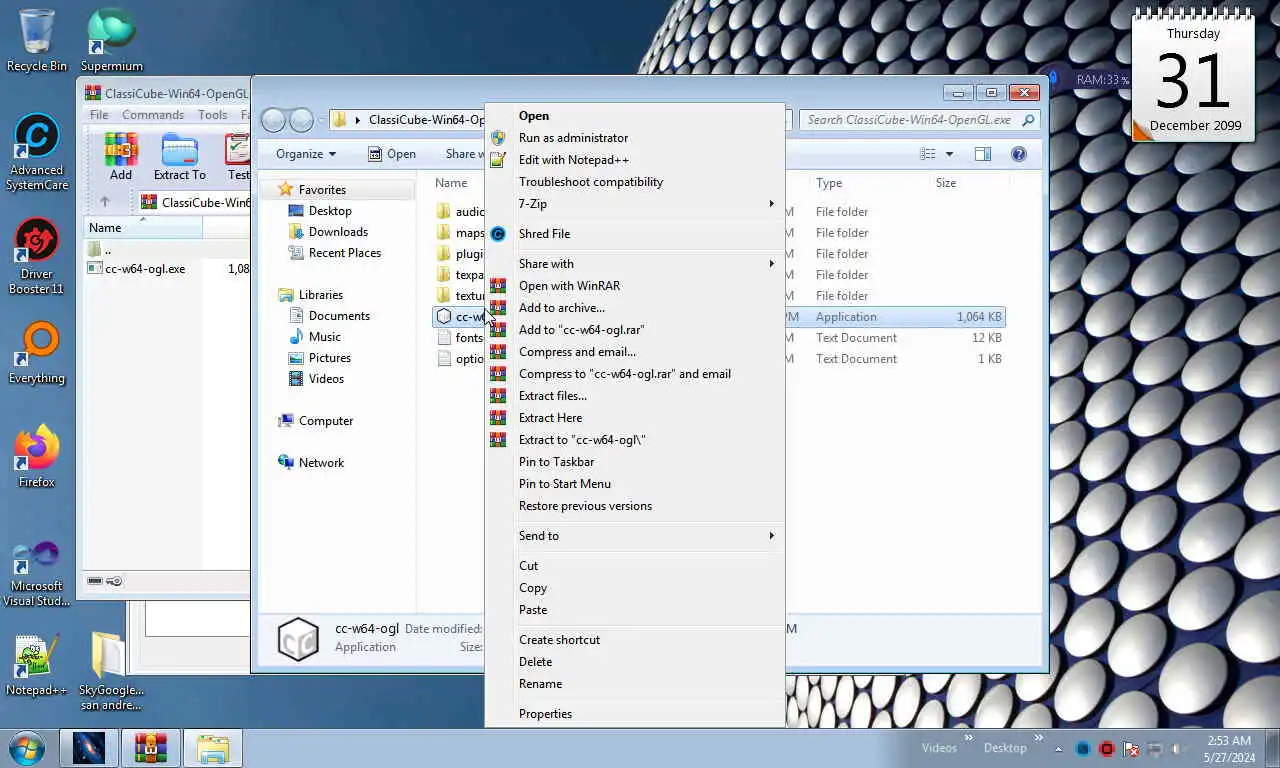
Task: Open the Organize dropdown in Explorer
Action: tap(306, 154)
